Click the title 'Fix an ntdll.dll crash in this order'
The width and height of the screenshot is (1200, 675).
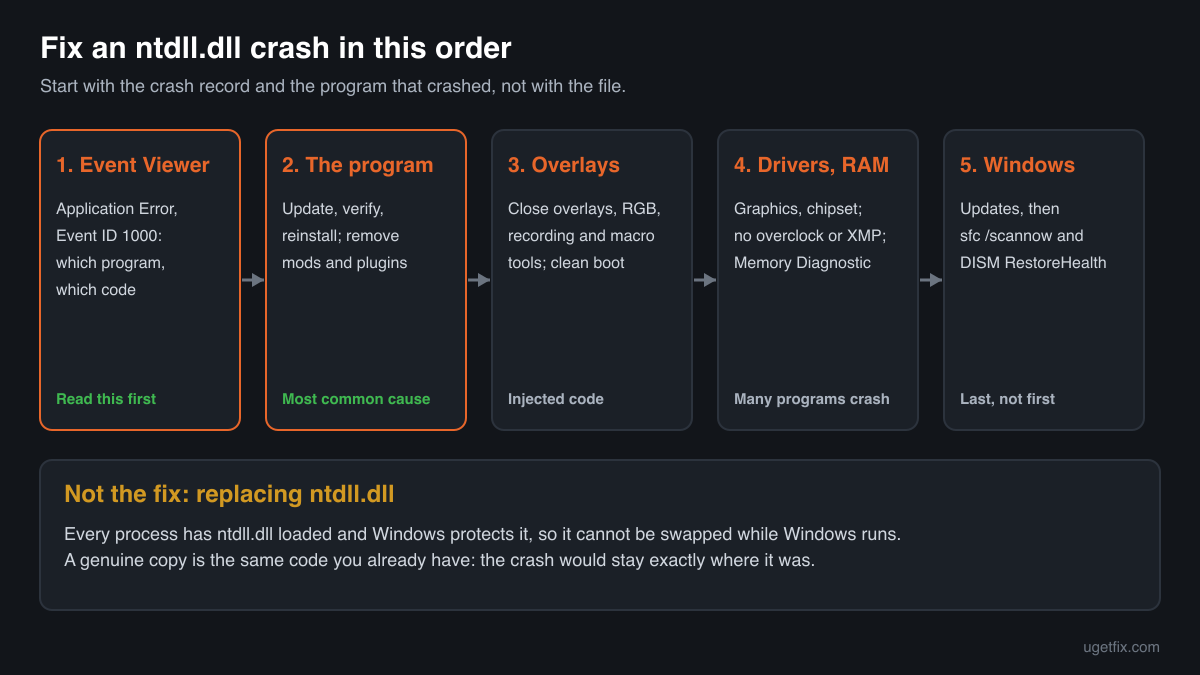[x=275, y=48]
